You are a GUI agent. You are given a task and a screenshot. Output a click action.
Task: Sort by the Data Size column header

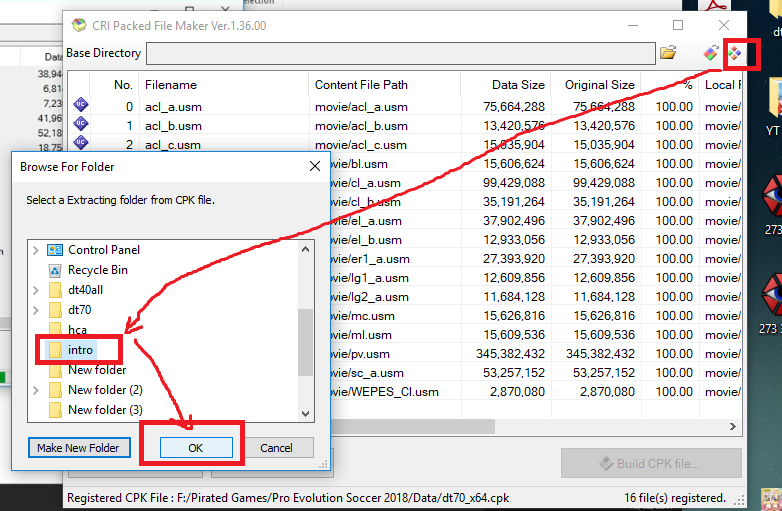(506, 85)
